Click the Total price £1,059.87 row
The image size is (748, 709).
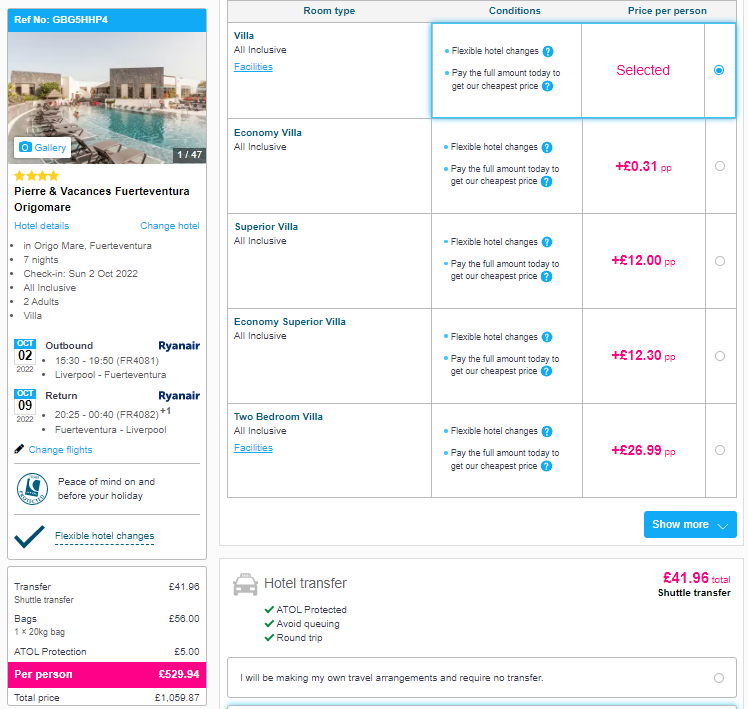[x=107, y=698]
